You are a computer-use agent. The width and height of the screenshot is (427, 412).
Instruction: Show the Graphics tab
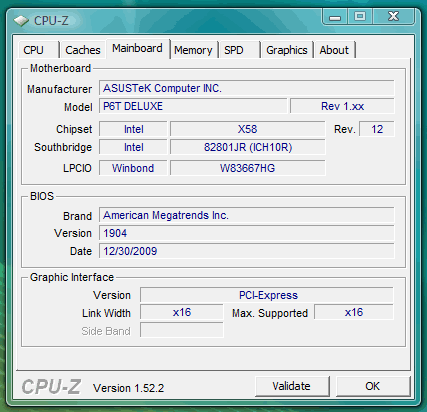tap(287, 50)
